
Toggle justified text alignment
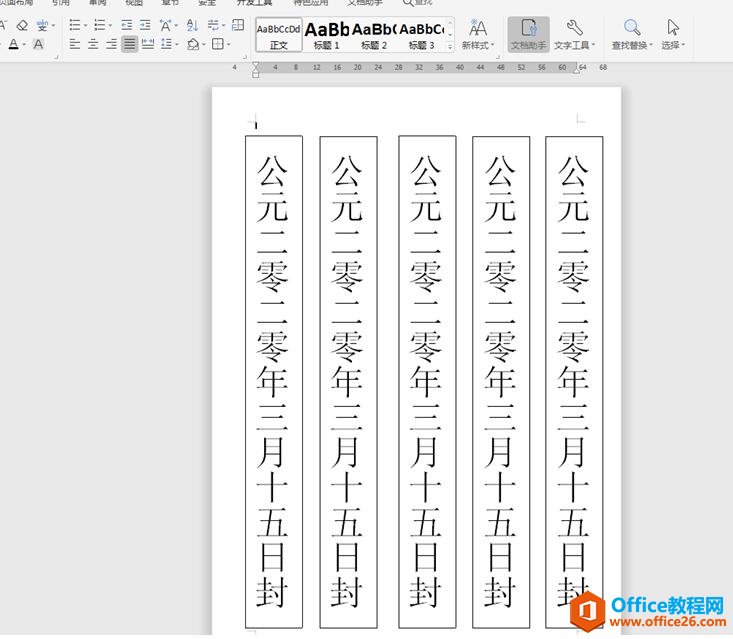point(129,45)
